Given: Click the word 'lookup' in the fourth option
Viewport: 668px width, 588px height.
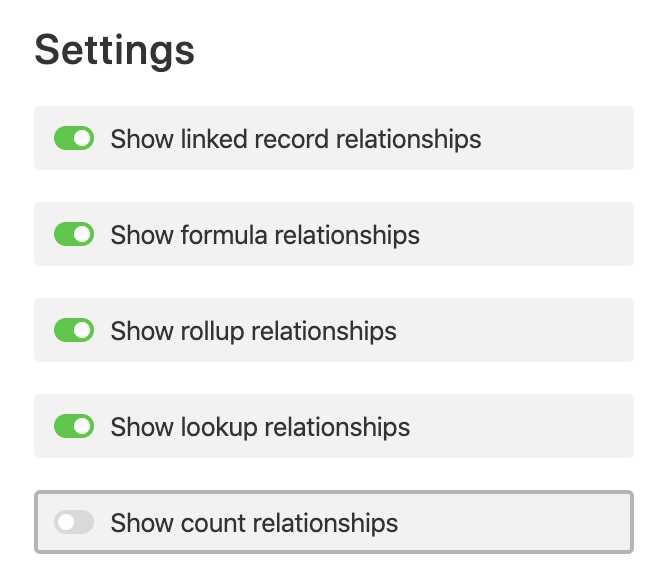Looking at the screenshot, I should pos(219,428).
